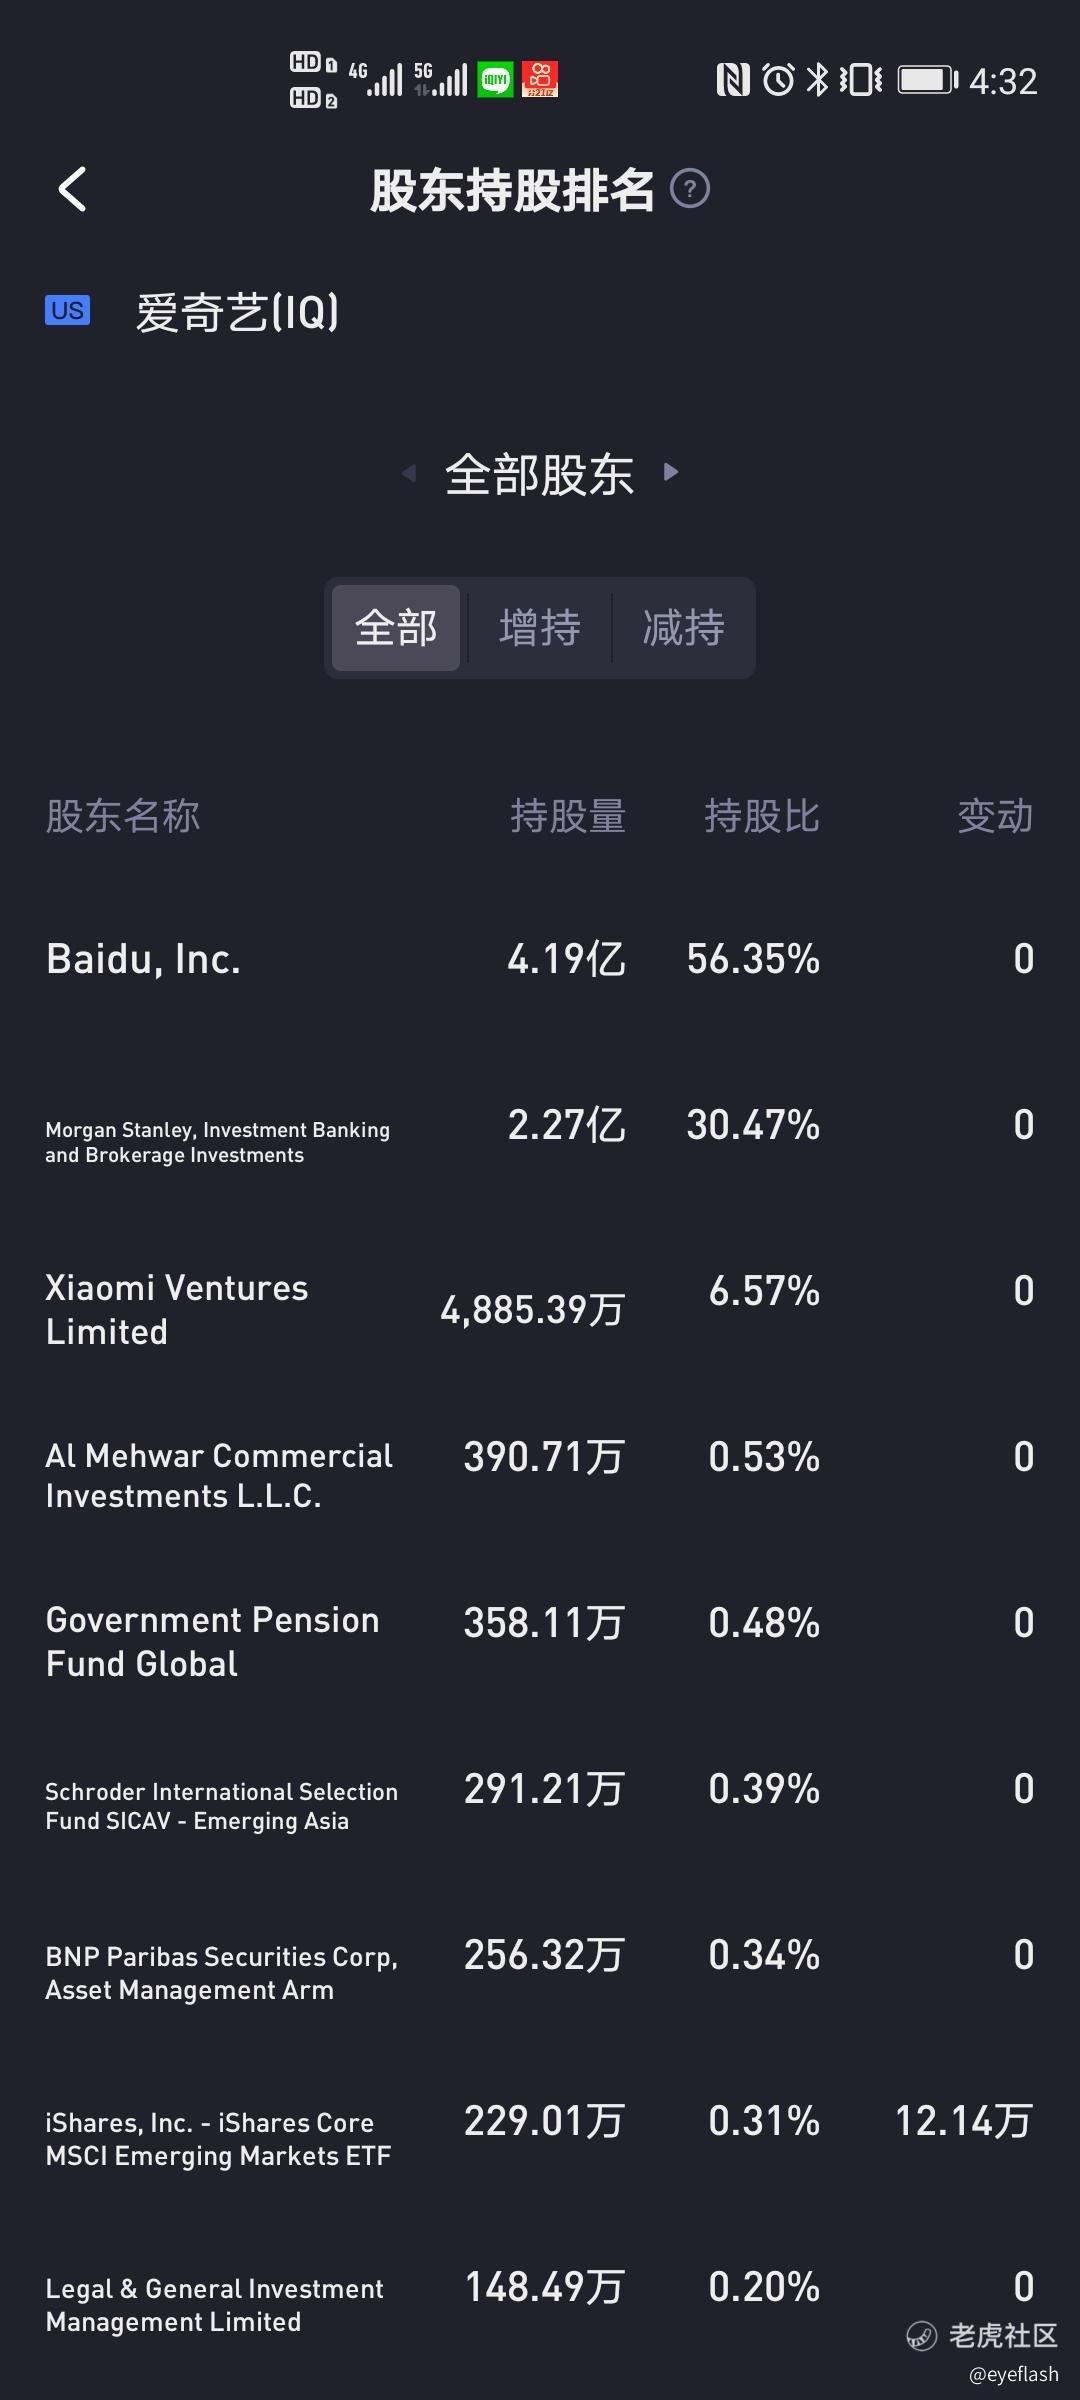The image size is (1080, 2400).
Task: Tap the Bluetooth status icon
Action: click(817, 79)
